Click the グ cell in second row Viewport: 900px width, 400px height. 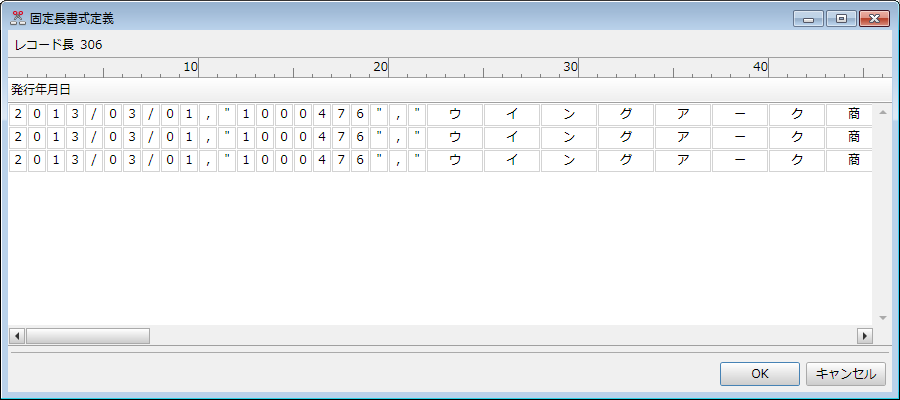(x=626, y=138)
